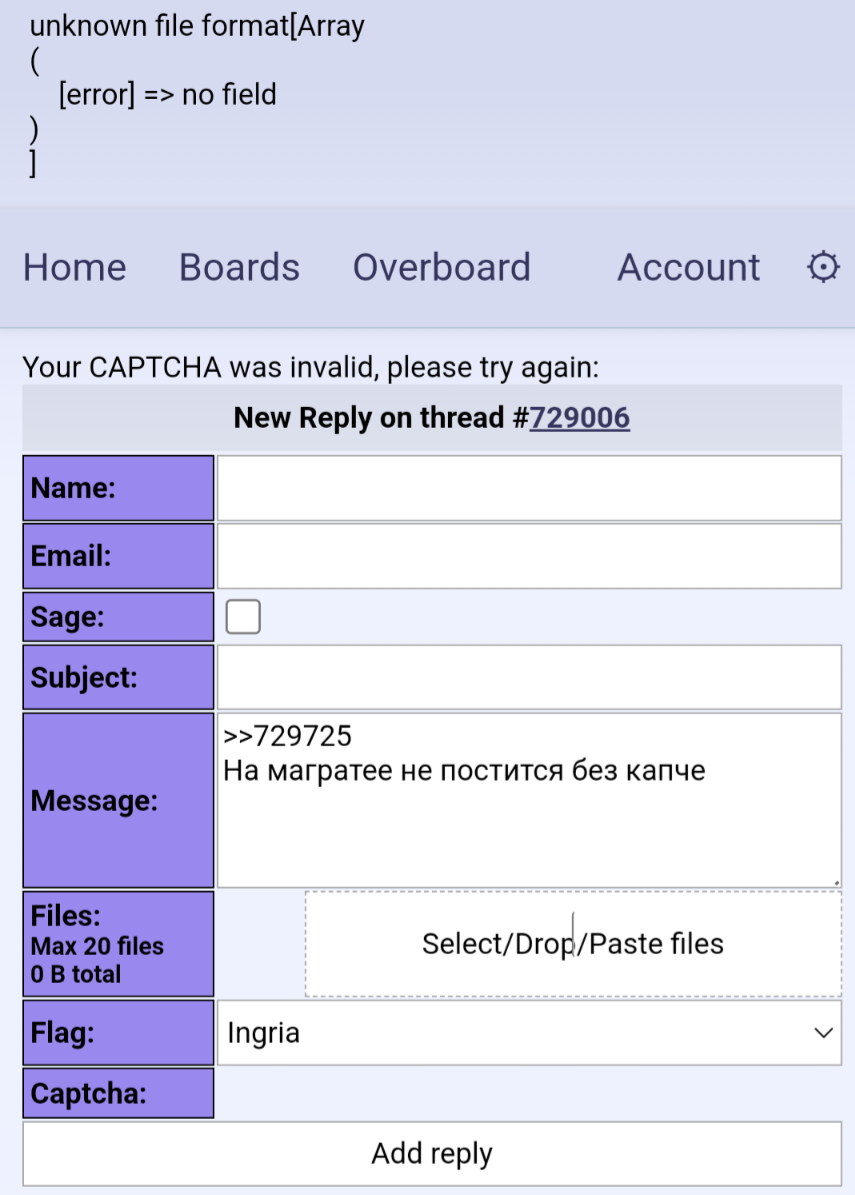This screenshot has height=1195, width=855.
Task: Focus the Email input field
Action: click(x=530, y=556)
